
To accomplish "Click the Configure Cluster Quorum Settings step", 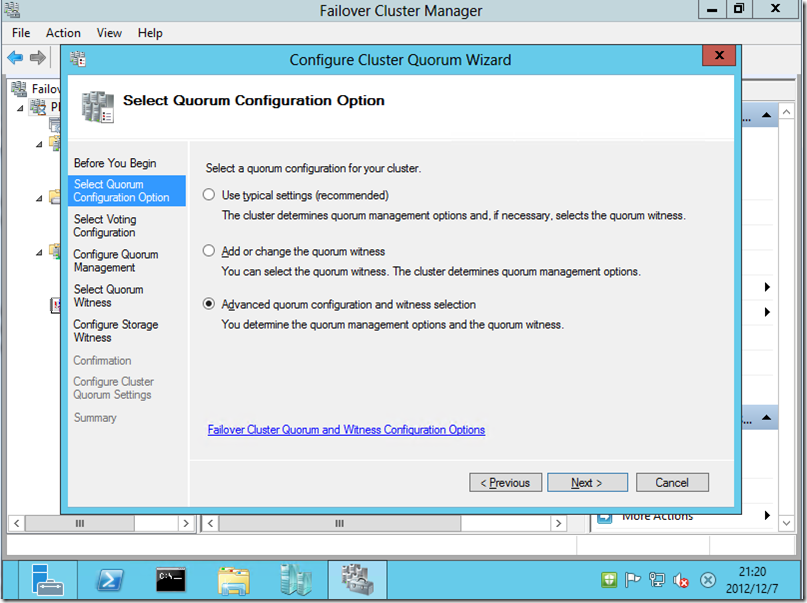I will (x=113, y=388).
